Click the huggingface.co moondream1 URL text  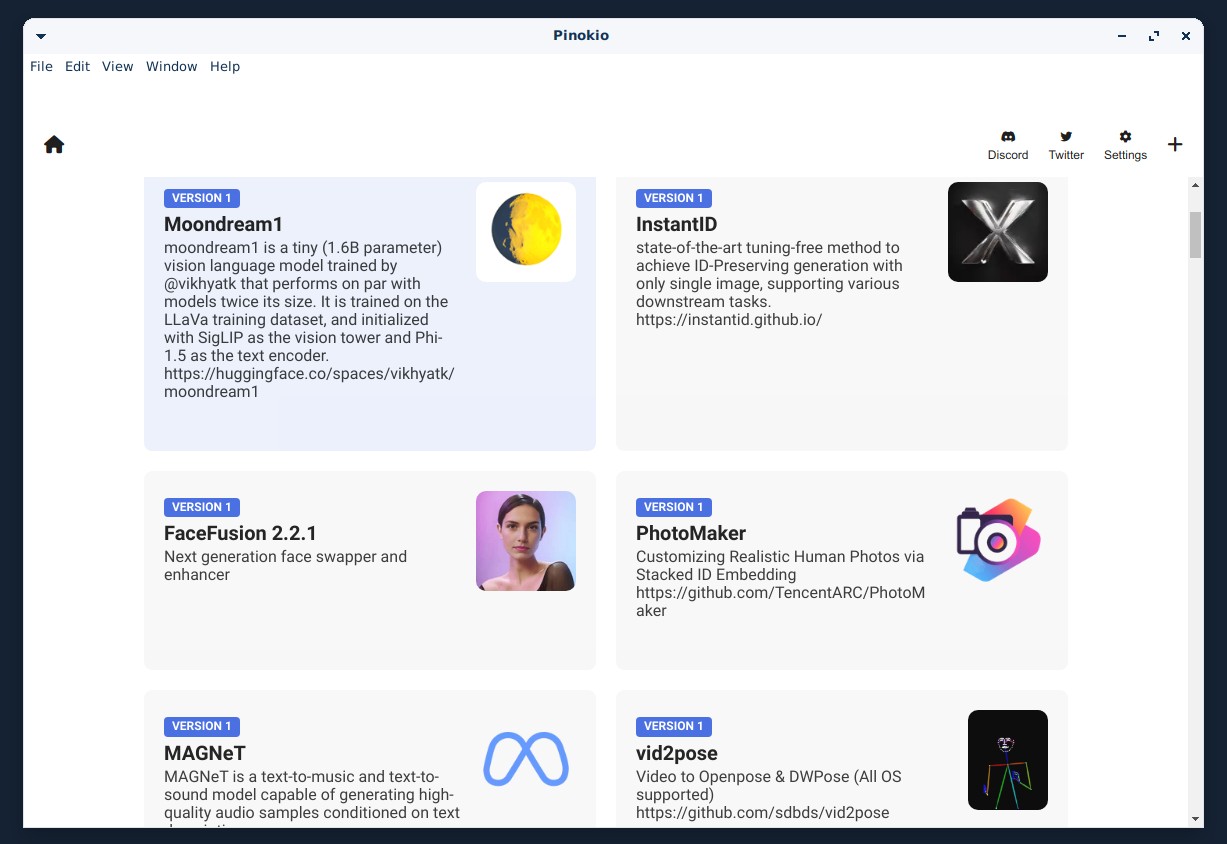click(x=309, y=383)
